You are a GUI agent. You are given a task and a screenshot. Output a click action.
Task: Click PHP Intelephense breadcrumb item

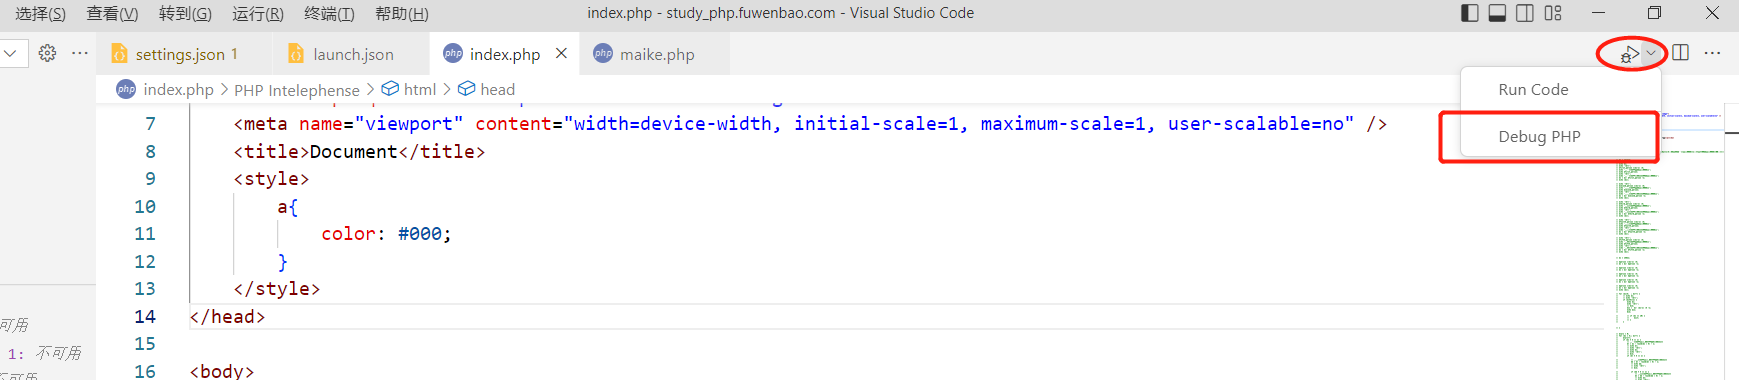(296, 90)
